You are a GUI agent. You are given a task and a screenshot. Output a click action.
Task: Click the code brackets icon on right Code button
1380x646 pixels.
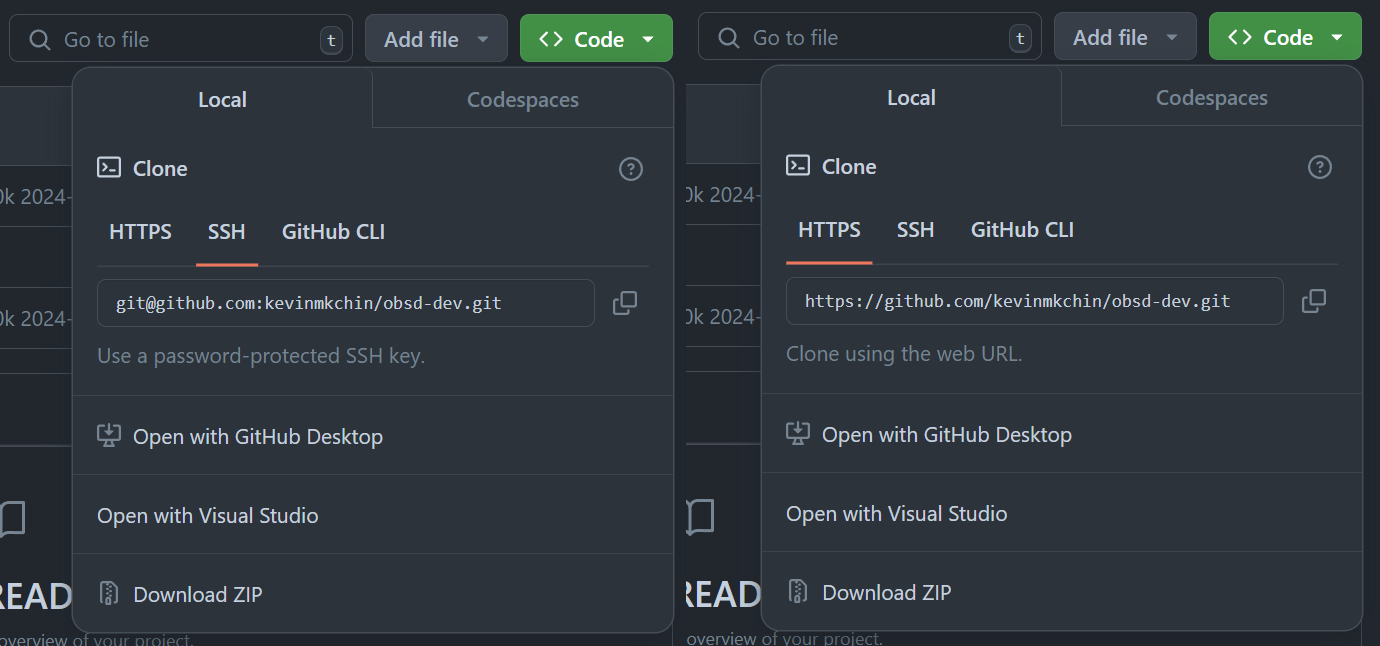(x=1240, y=38)
